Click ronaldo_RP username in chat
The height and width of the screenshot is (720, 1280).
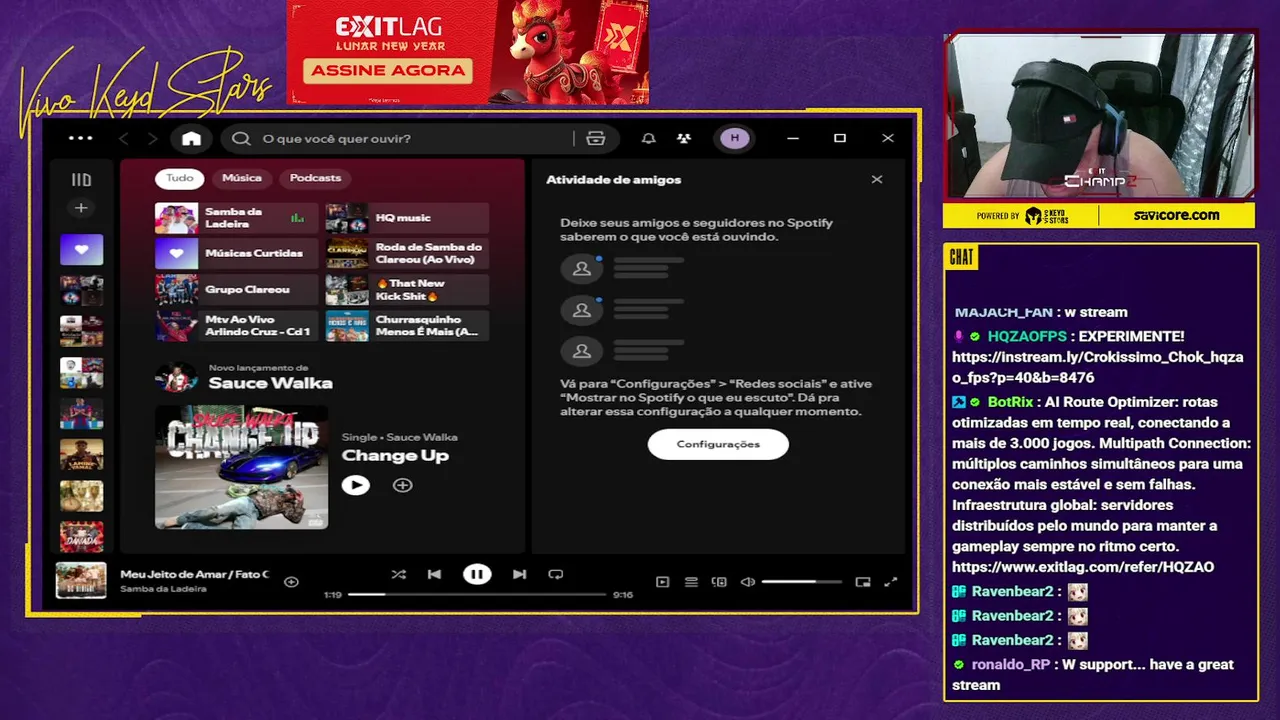(x=1011, y=664)
